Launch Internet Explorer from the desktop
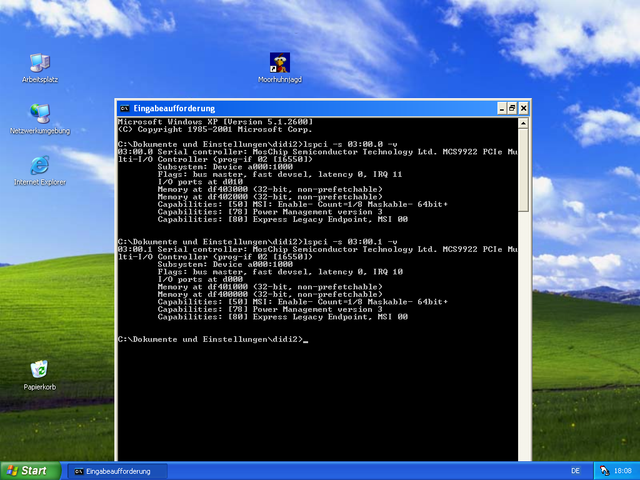Image resolution: width=640 pixels, height=480 pixels. [40, 171]
